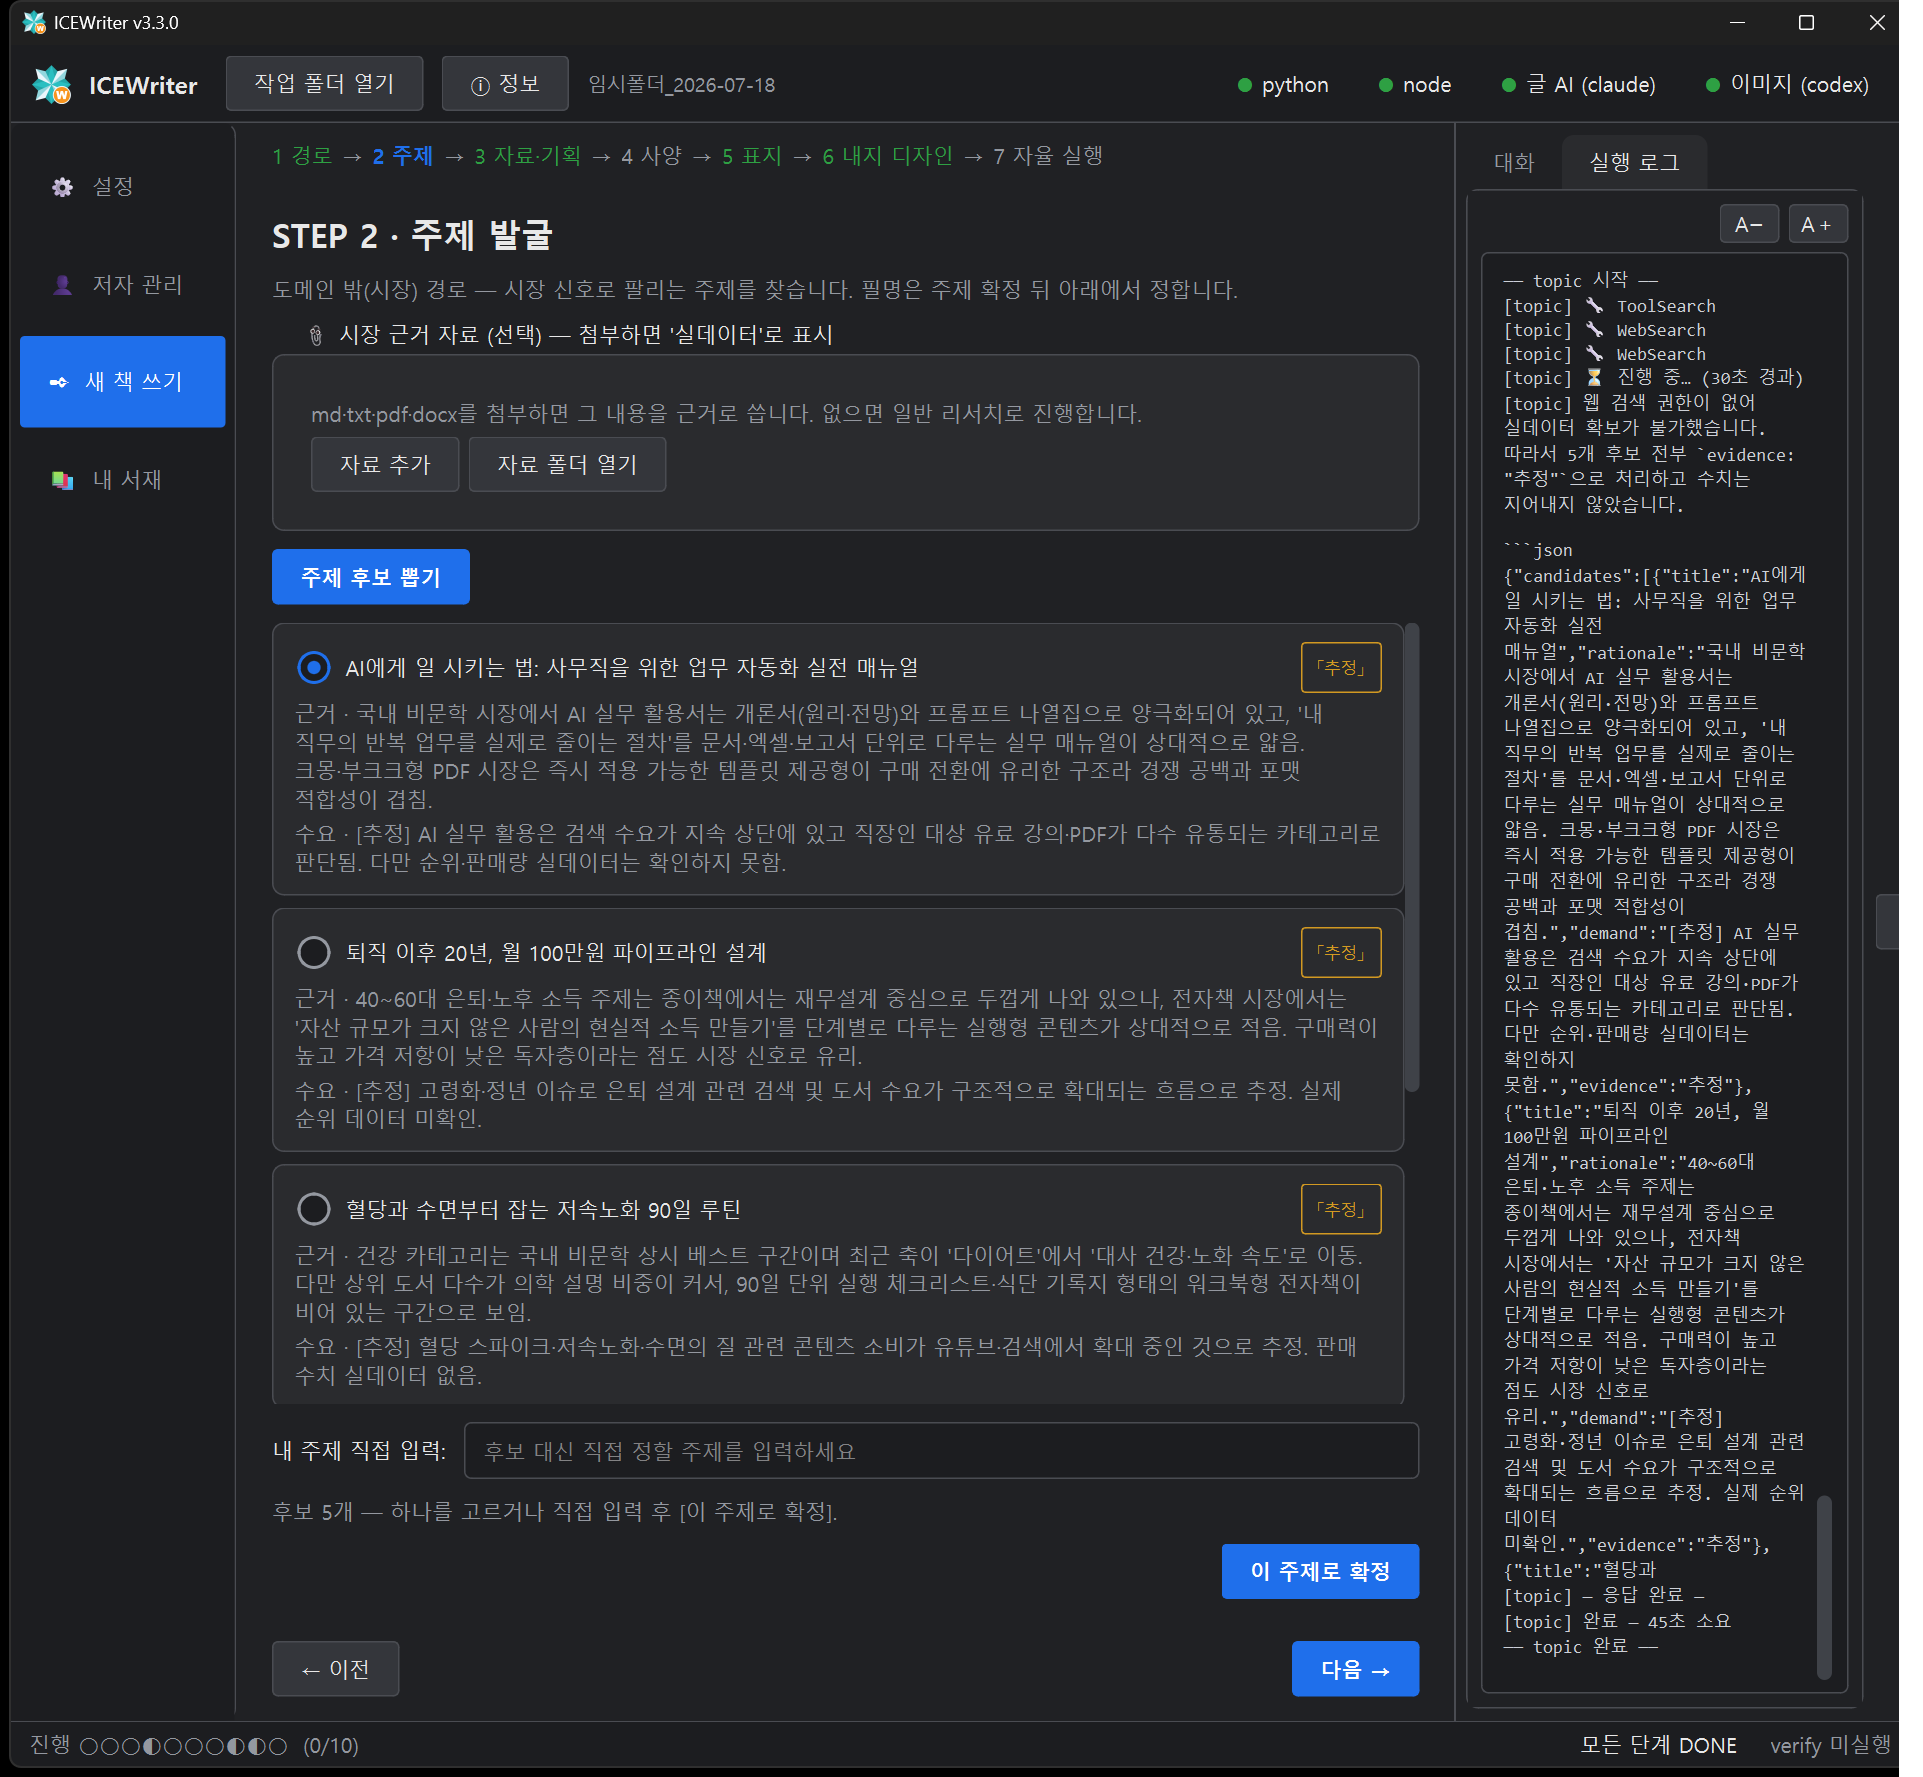Select the 퇴직 이후 20년 파이프라인 radio button
The image size is (1923, 1777).
pos(314,952)
